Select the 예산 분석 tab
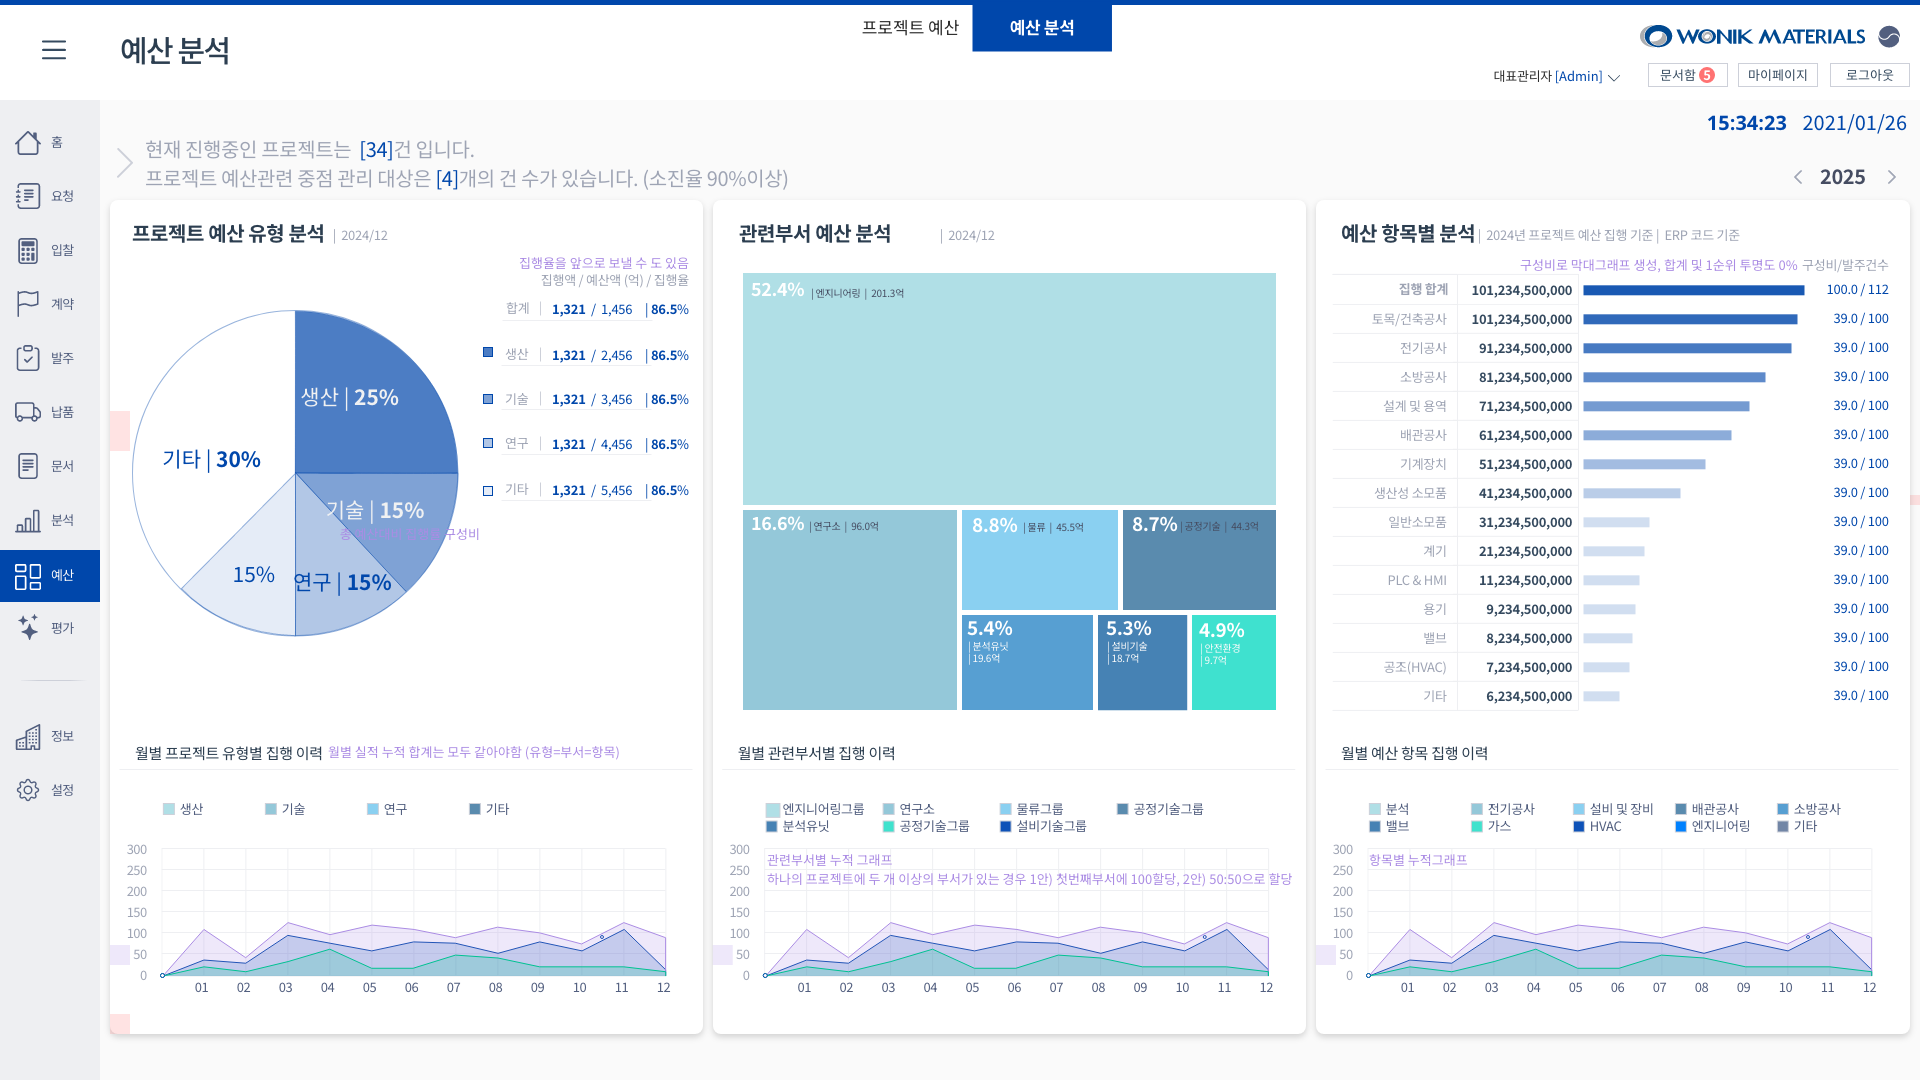The width and height of the screenshot is (1920, 1080). (1041, 28)
